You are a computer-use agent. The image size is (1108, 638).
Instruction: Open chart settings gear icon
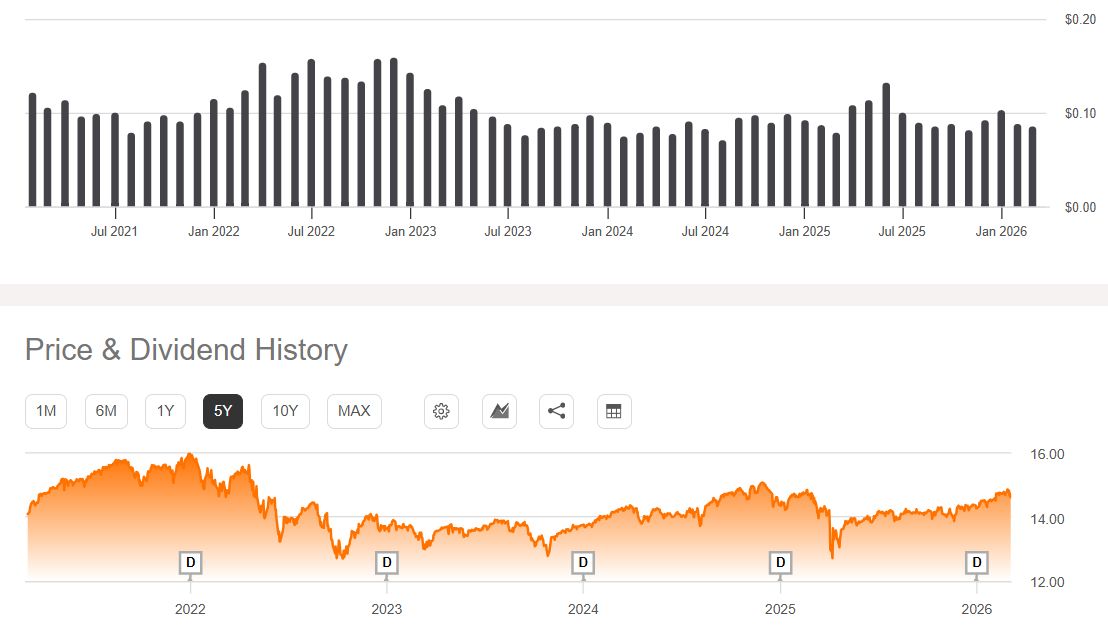(x=441, y=411)
